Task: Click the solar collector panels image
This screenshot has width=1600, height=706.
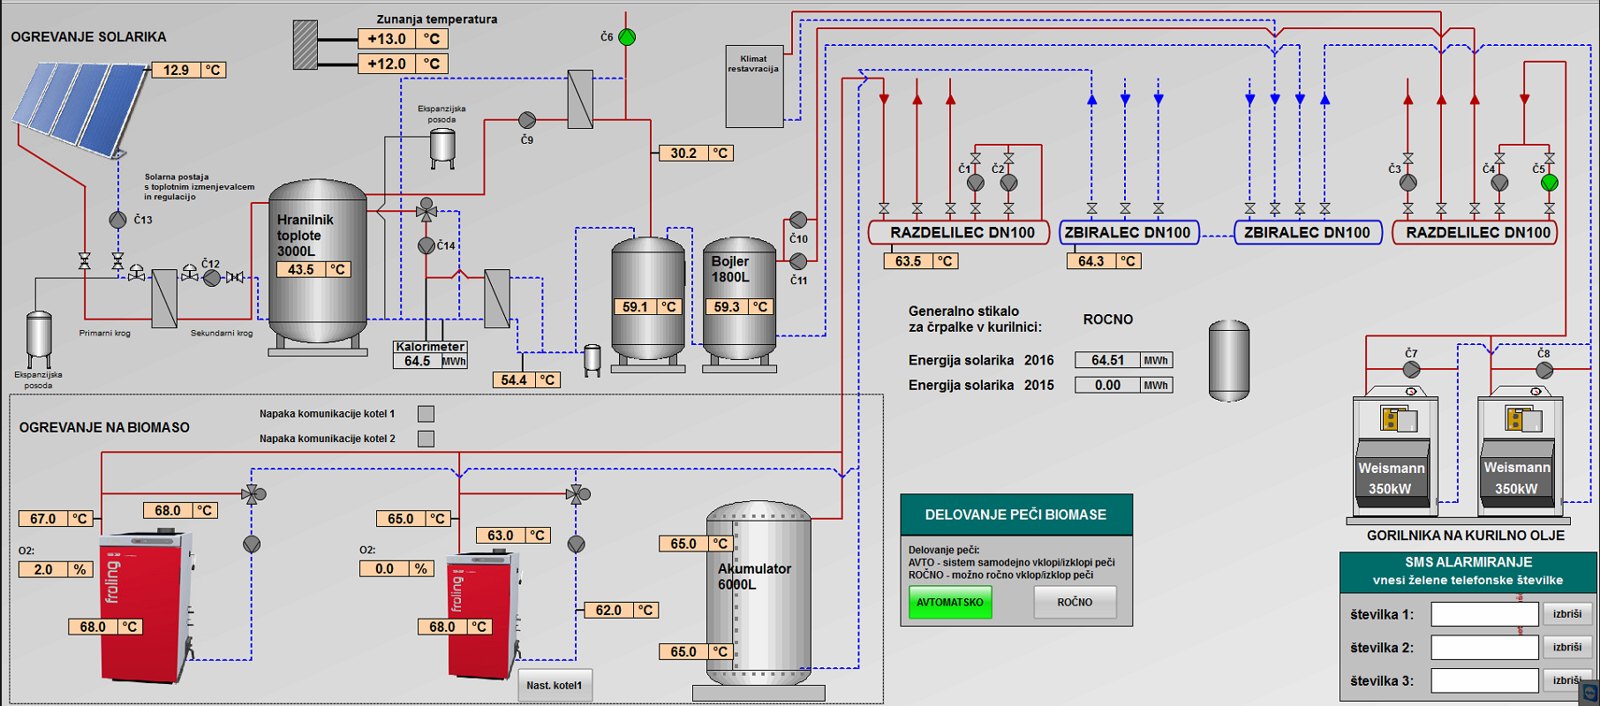Action: pos(79,108)
